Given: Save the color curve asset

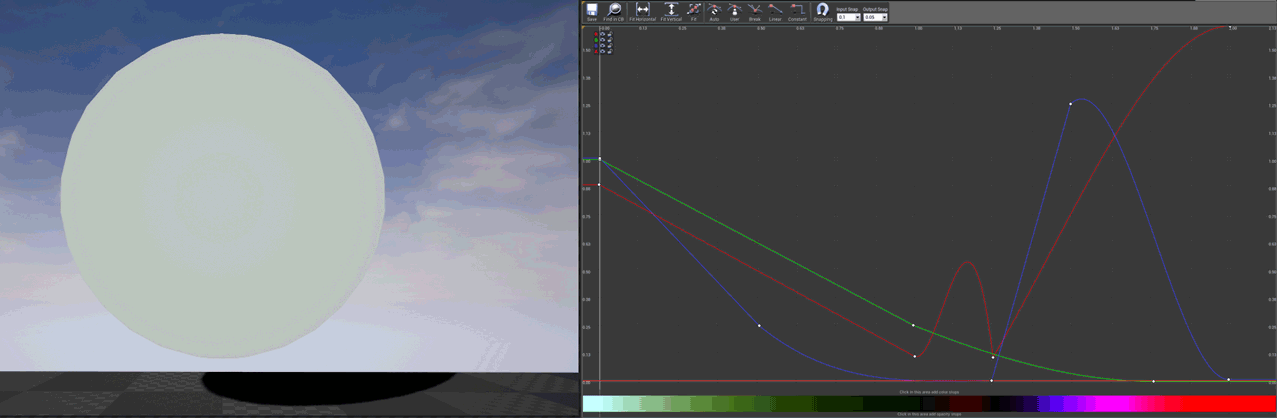Looking at the screenshot, I should coord(592,10).
